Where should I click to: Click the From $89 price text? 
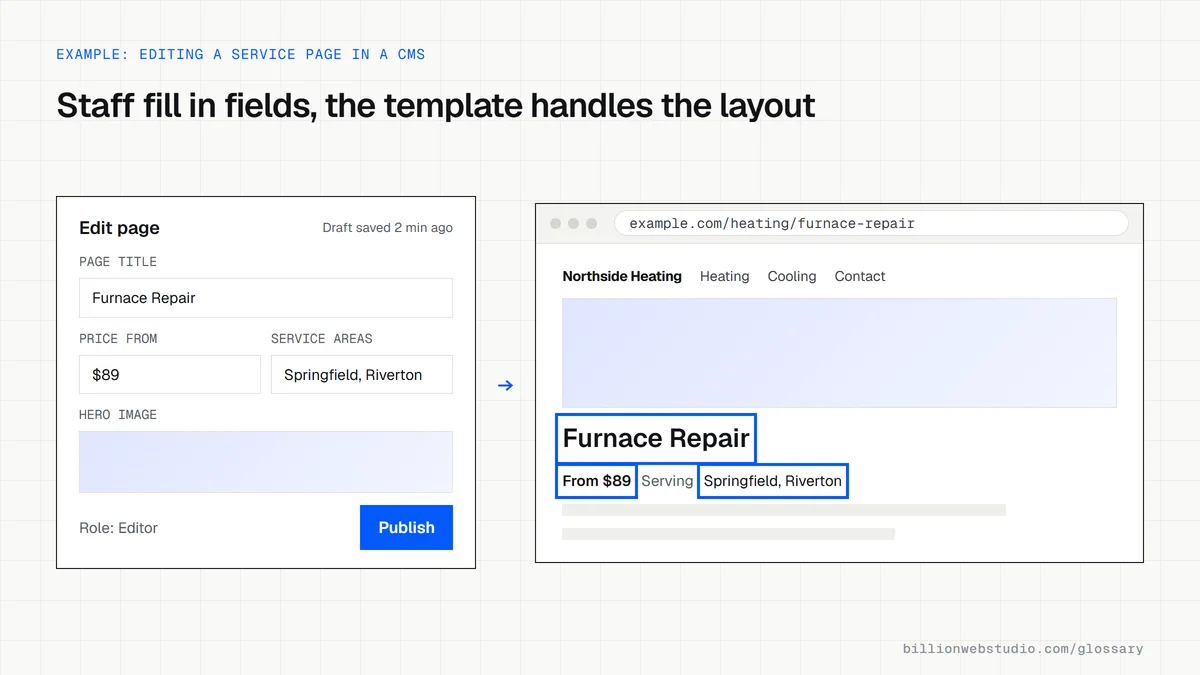click(x=596, y=481)
